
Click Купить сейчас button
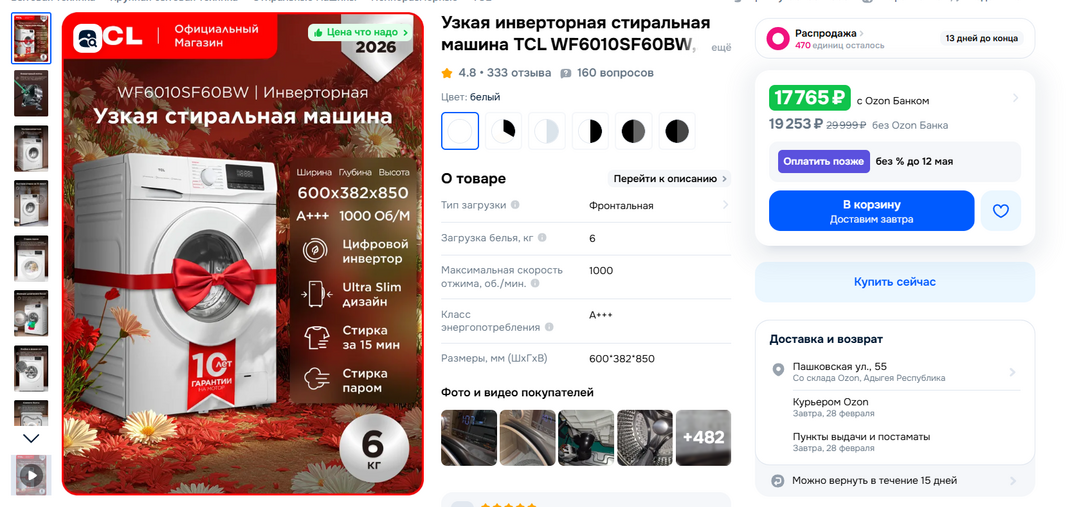coord(895,282)
